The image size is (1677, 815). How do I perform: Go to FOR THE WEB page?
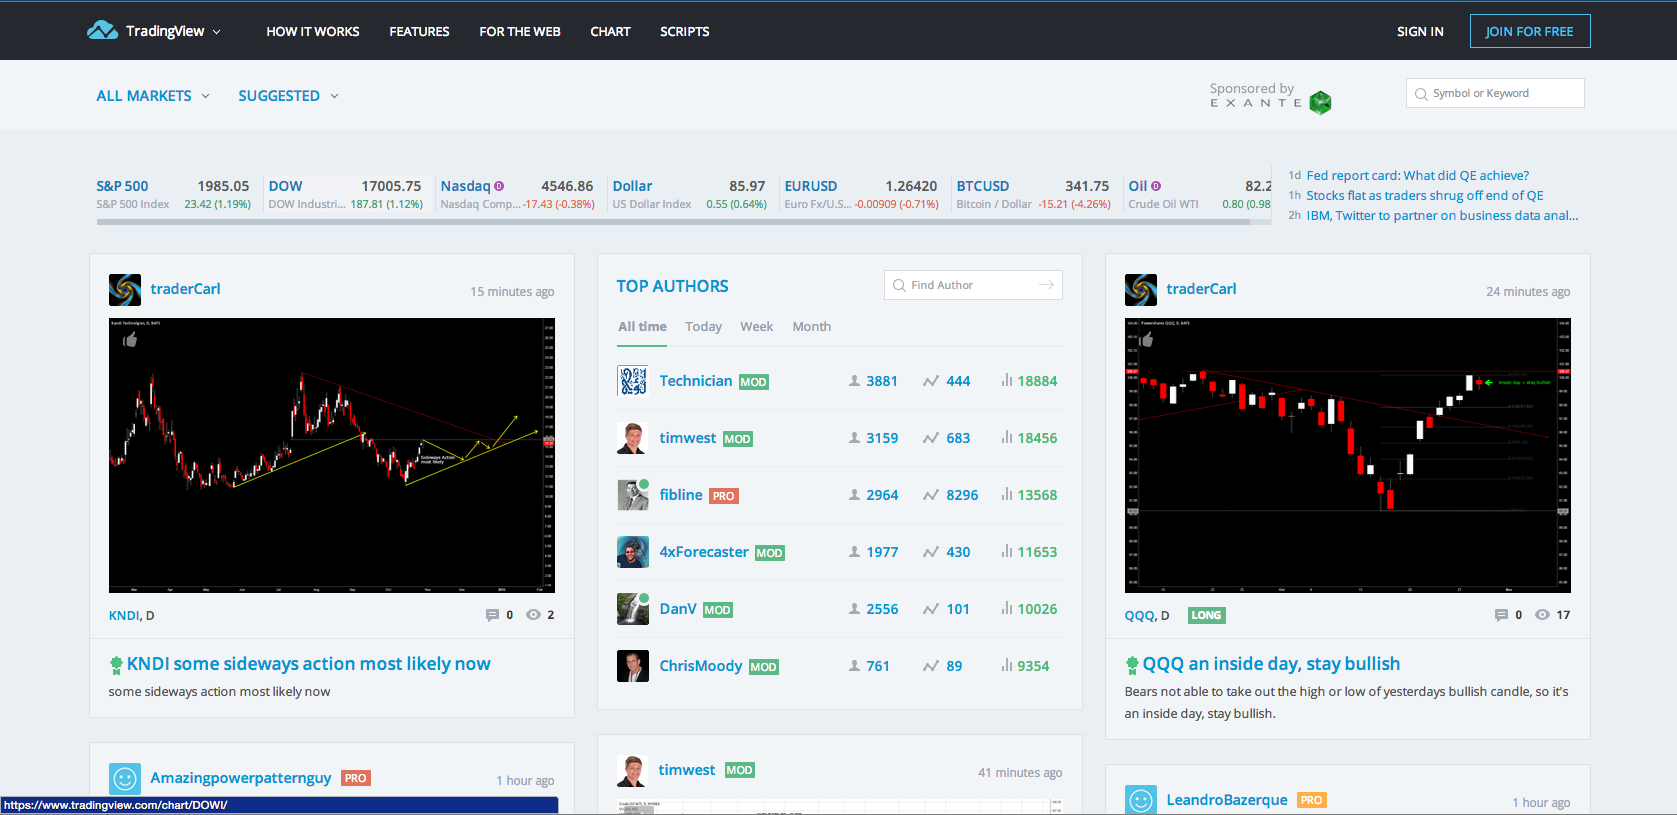coord(520,32)
